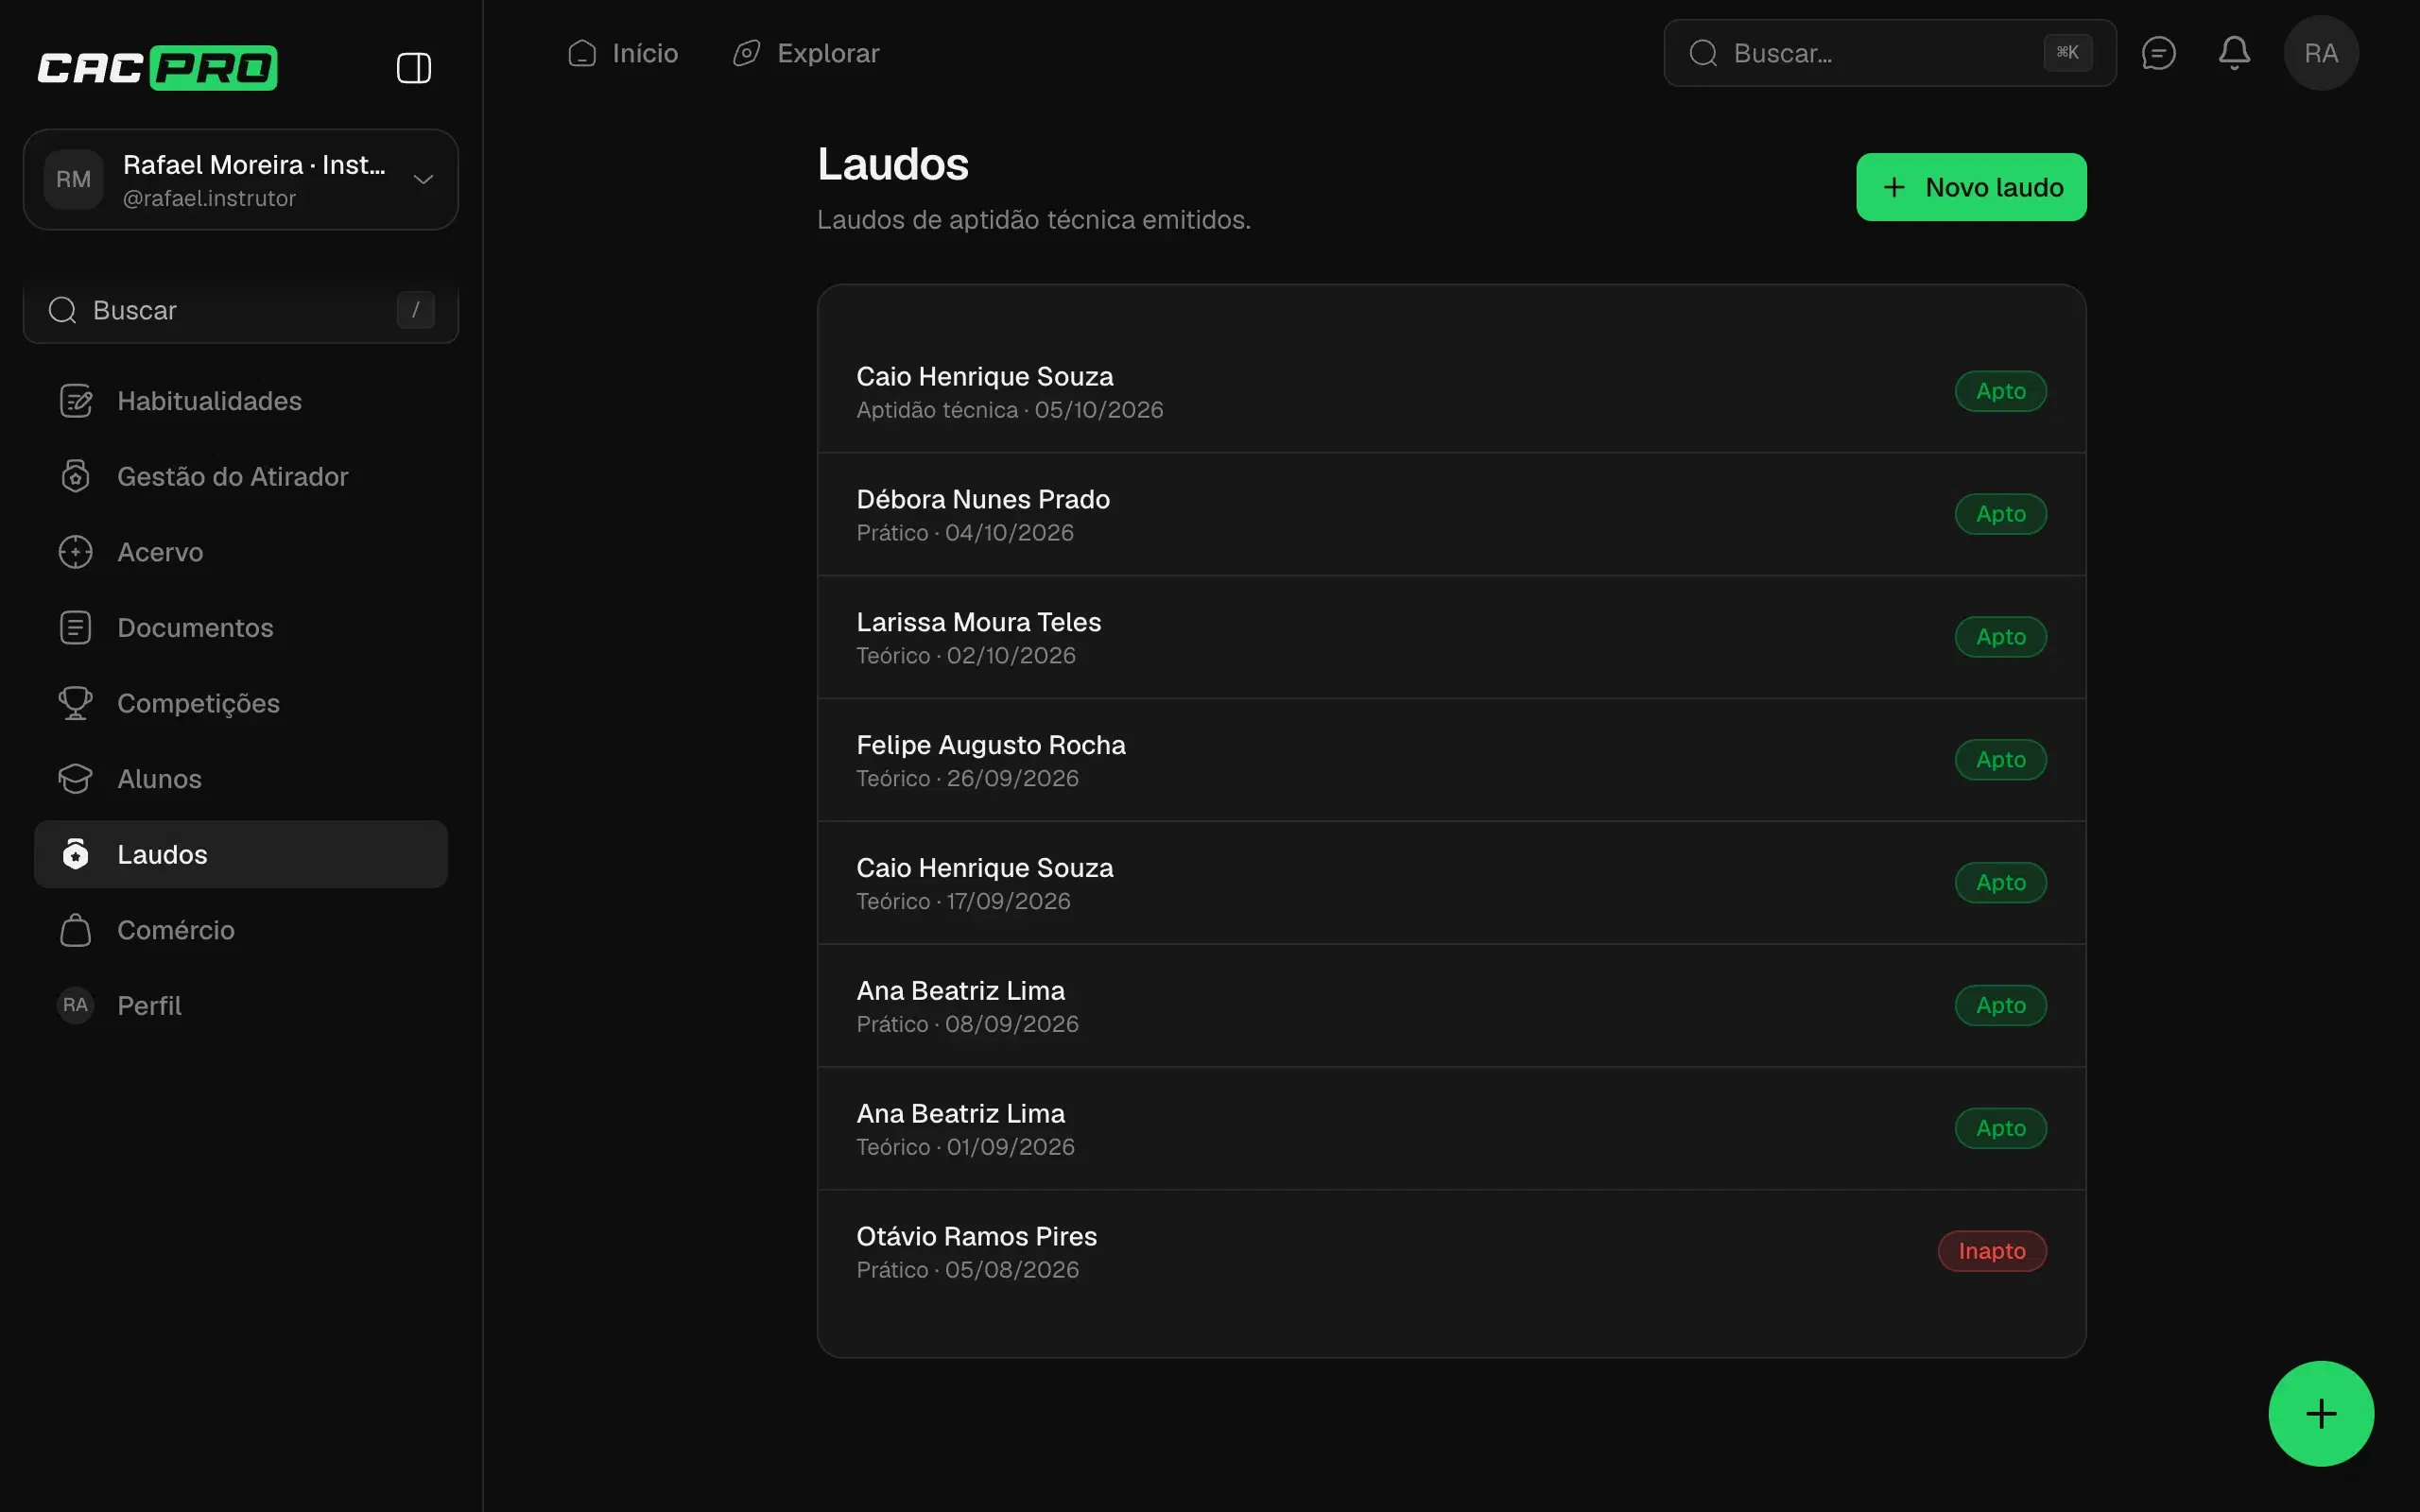Open the Comércio section
The image size is (2420, 1512).
coord(240,930)
